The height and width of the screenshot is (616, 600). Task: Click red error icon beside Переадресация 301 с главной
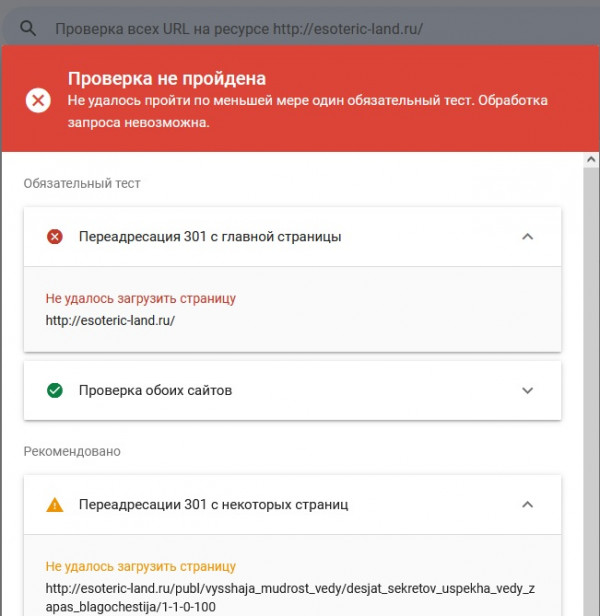coord(55,237)
